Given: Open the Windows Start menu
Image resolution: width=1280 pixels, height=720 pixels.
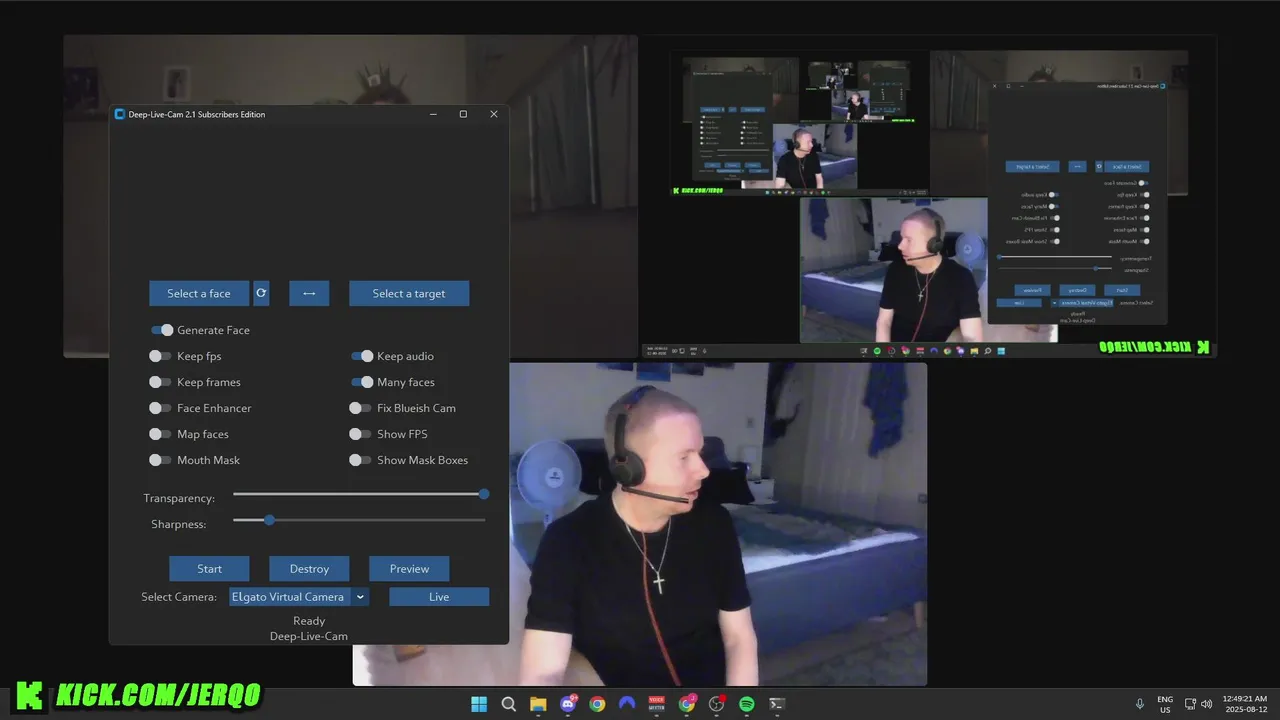Looking at the screenshot, I should 479,704.
